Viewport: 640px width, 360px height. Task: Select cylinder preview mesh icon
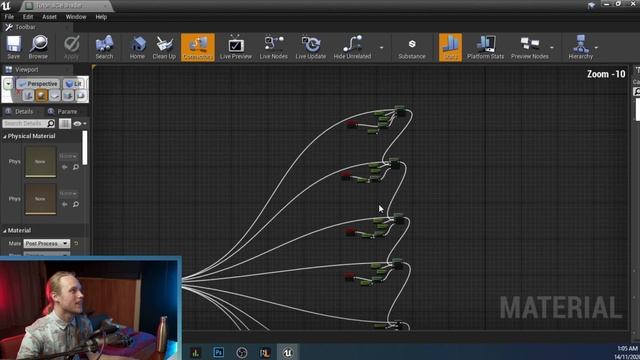28,96
